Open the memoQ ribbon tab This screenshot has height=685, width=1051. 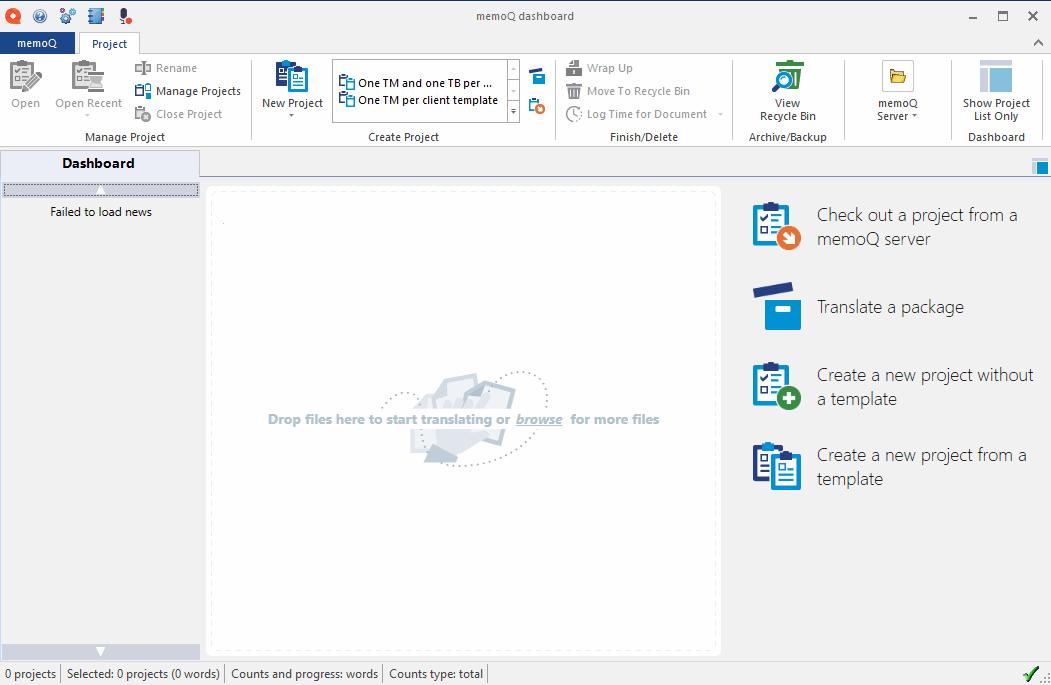[x=38, y=43]
